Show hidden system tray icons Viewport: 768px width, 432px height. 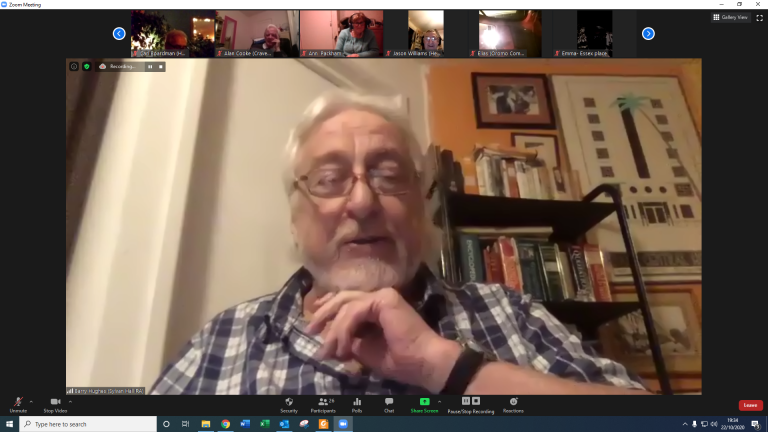click(685, 424)
